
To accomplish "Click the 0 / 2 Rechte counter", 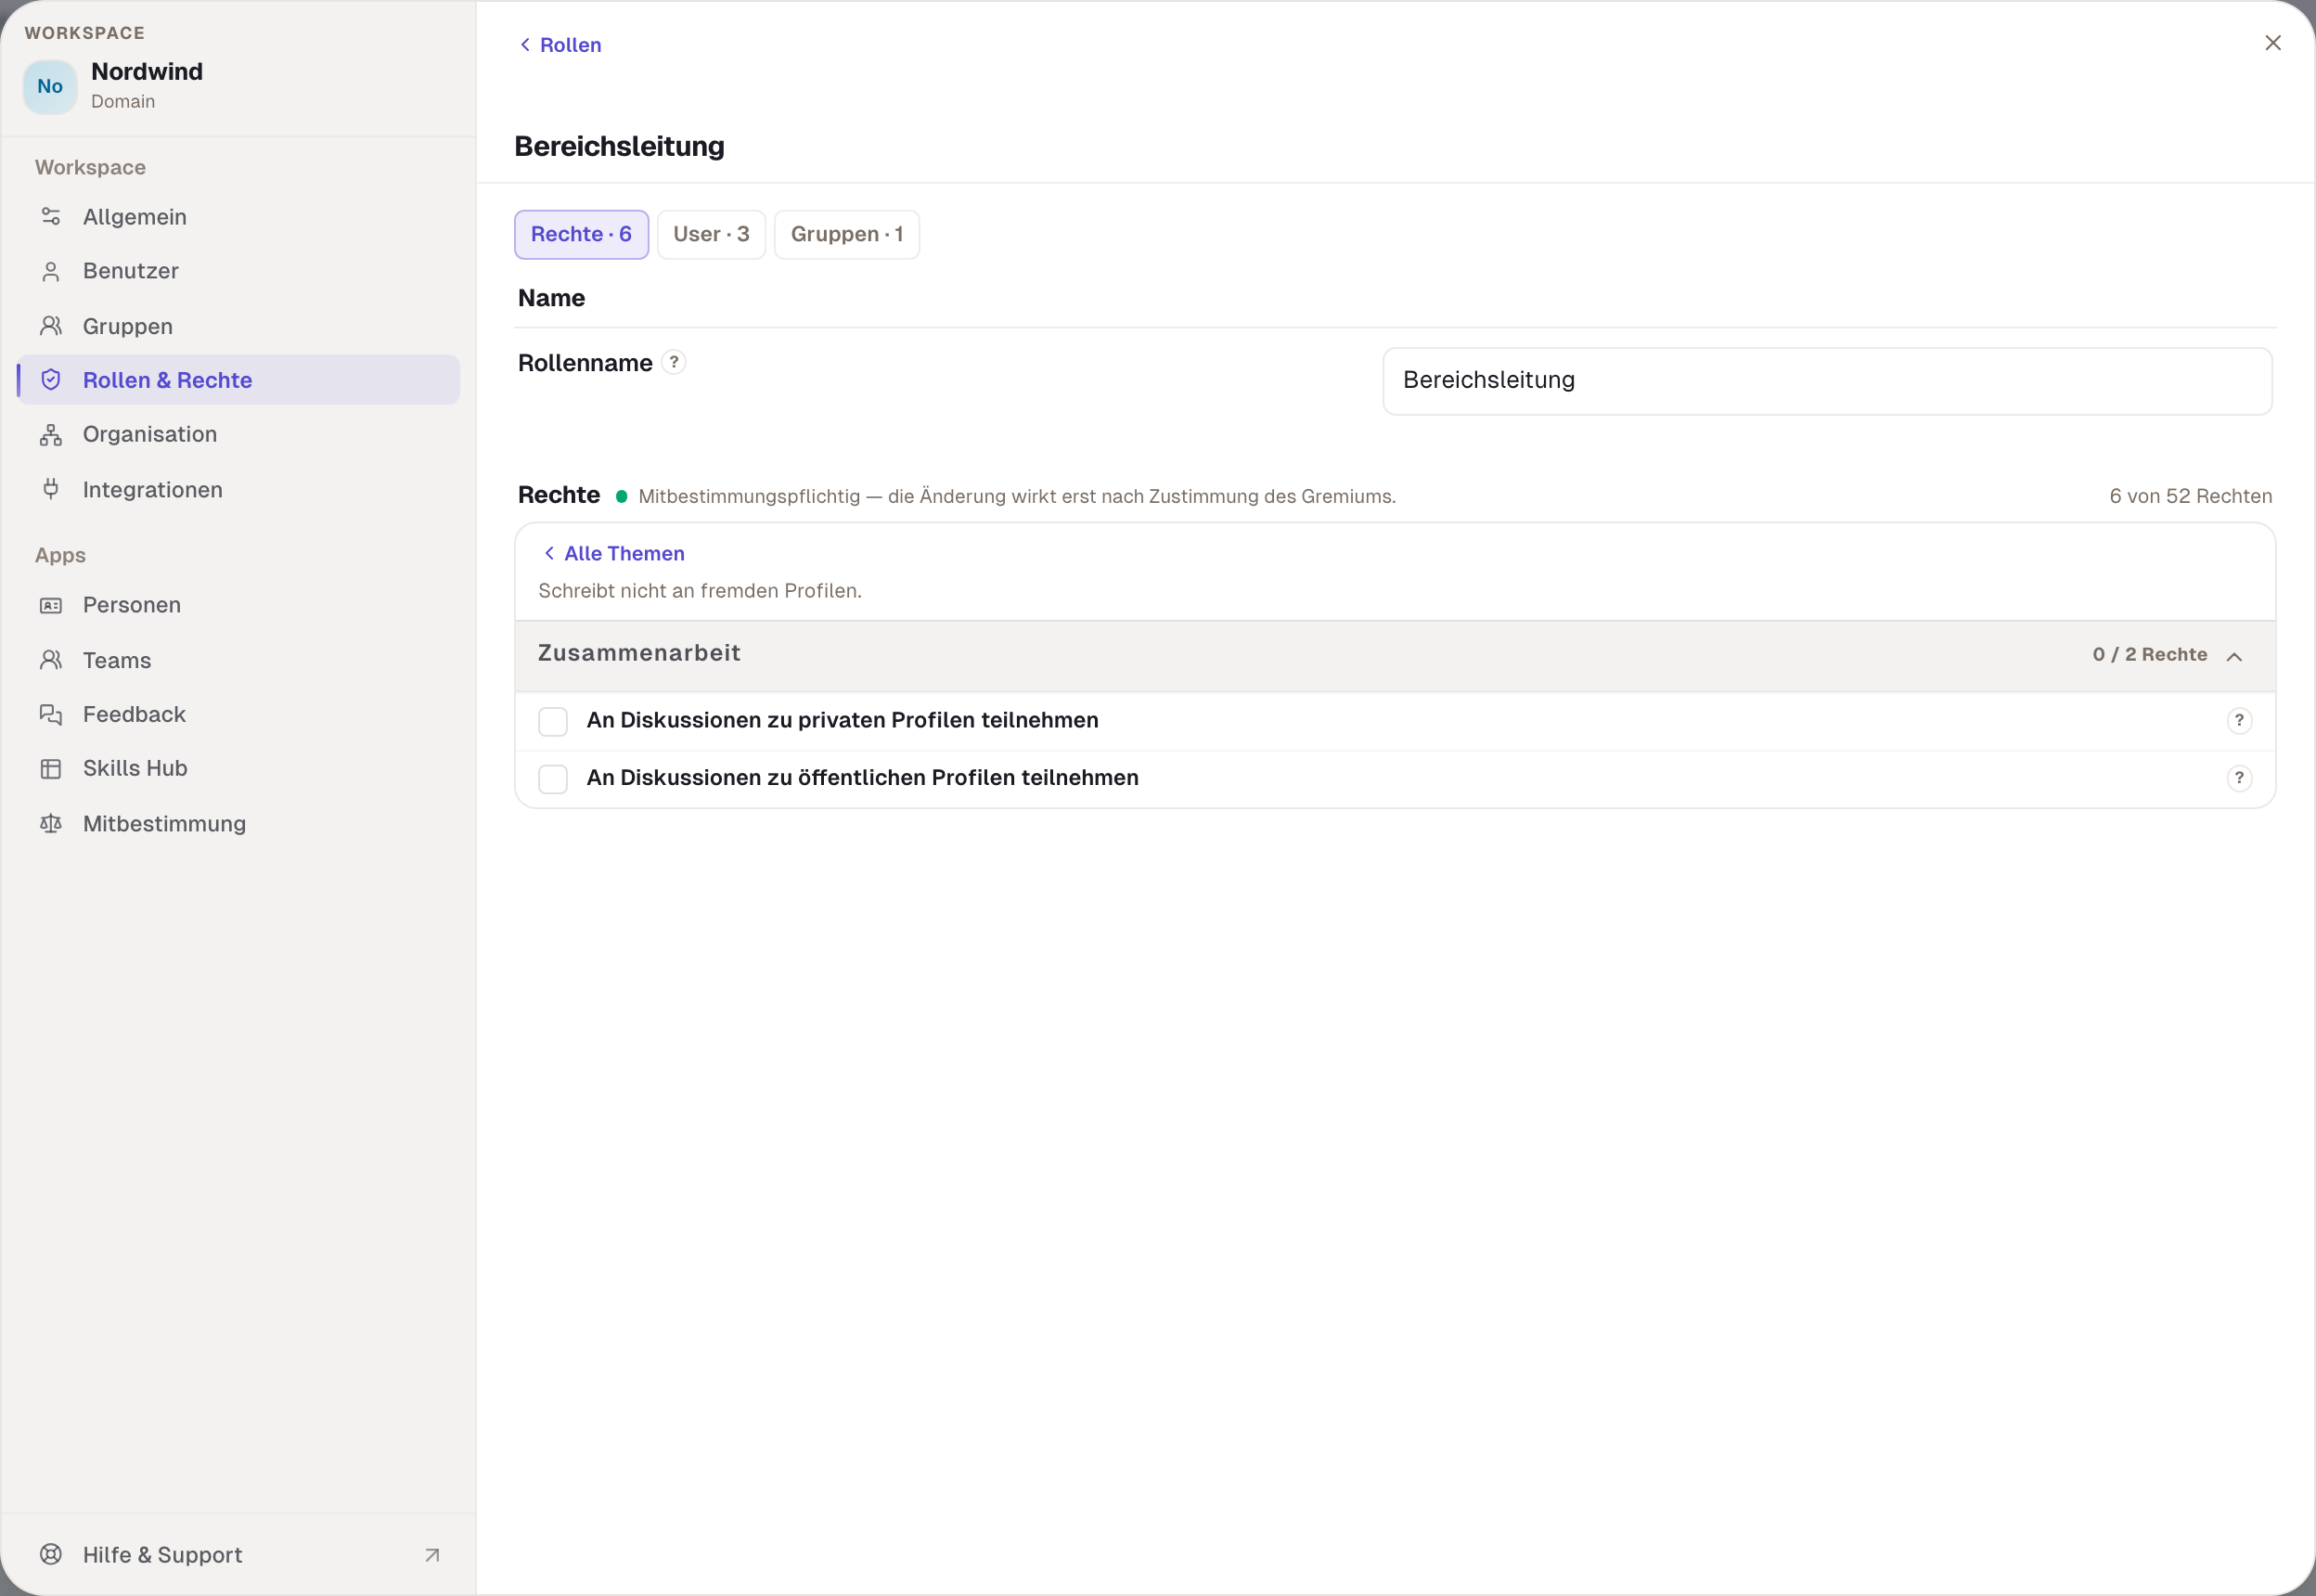I will tap(2150, 654).
